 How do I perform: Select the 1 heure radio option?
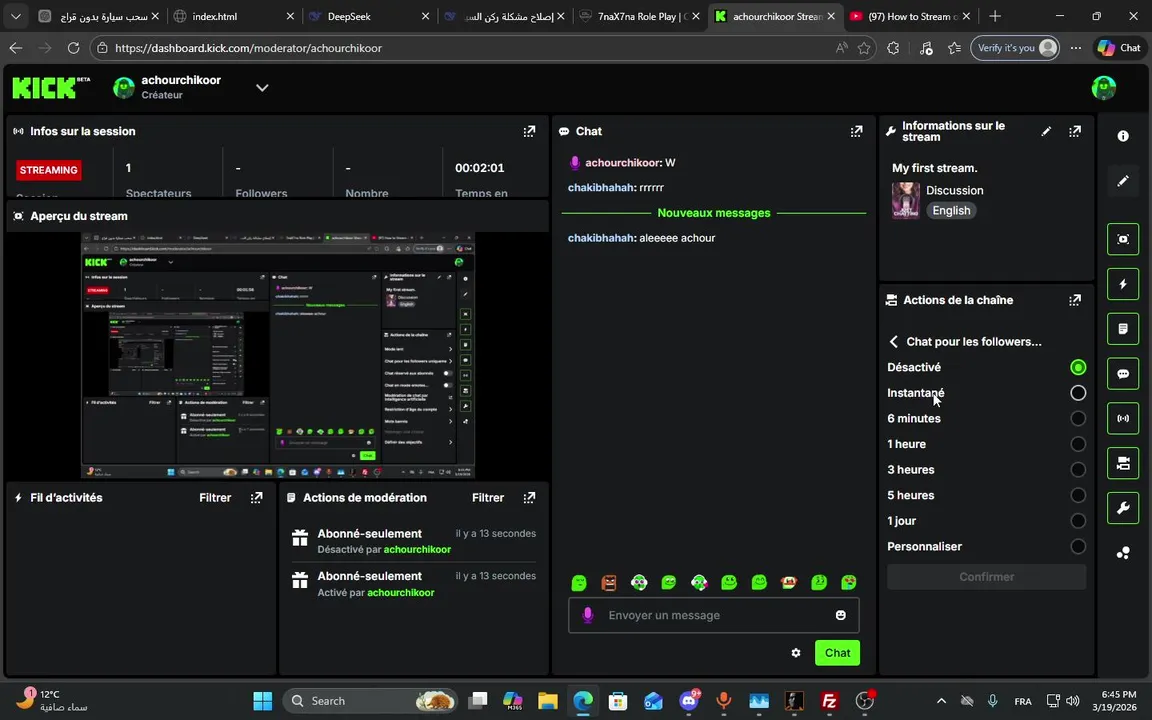pos(1077,444)
